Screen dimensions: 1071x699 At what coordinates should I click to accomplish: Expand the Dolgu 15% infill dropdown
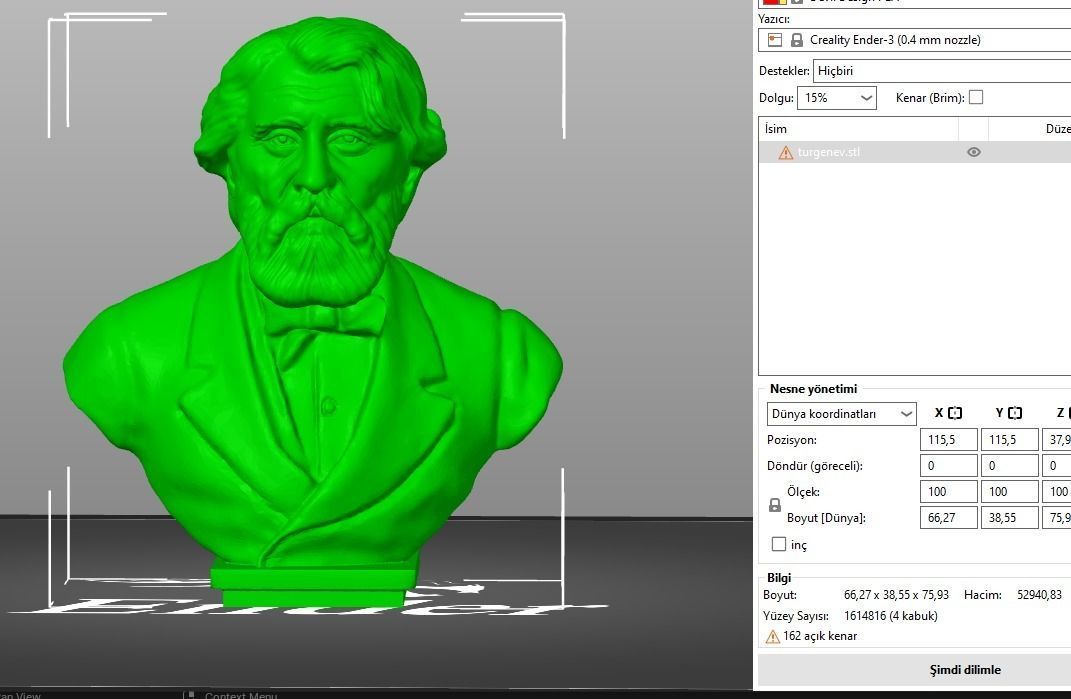[x=837, y=98]
